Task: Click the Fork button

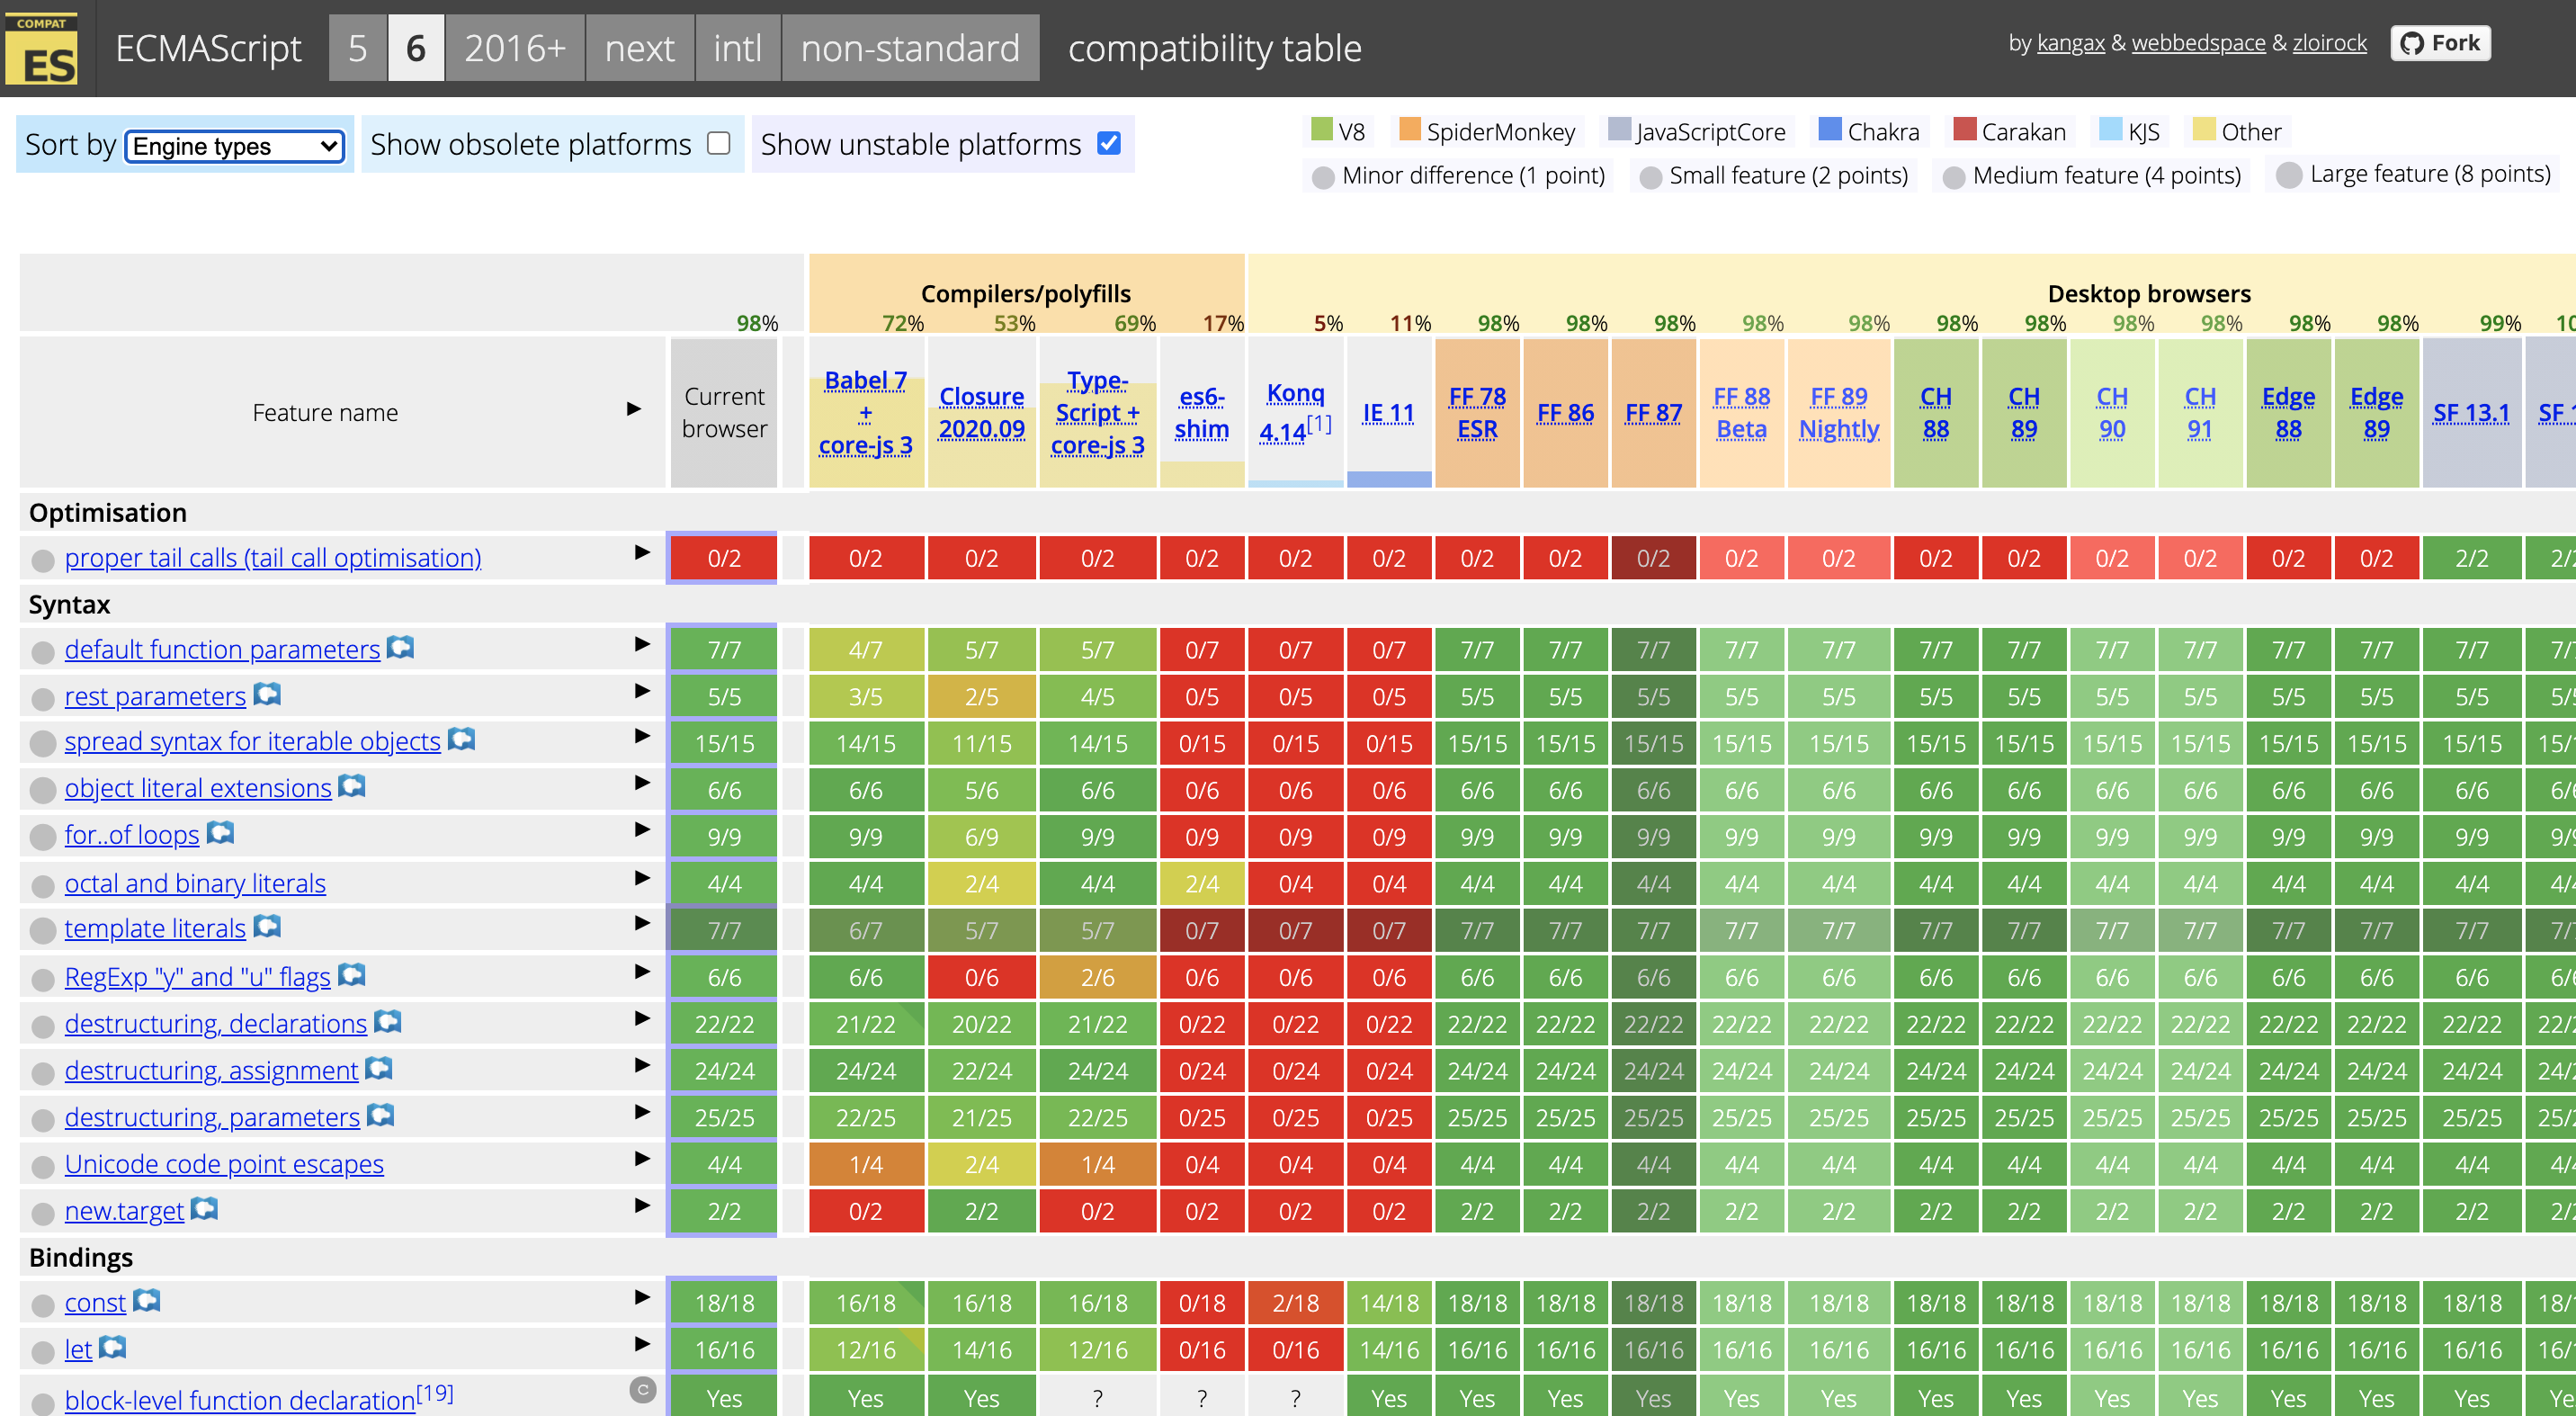Action: coord(2440,43)
